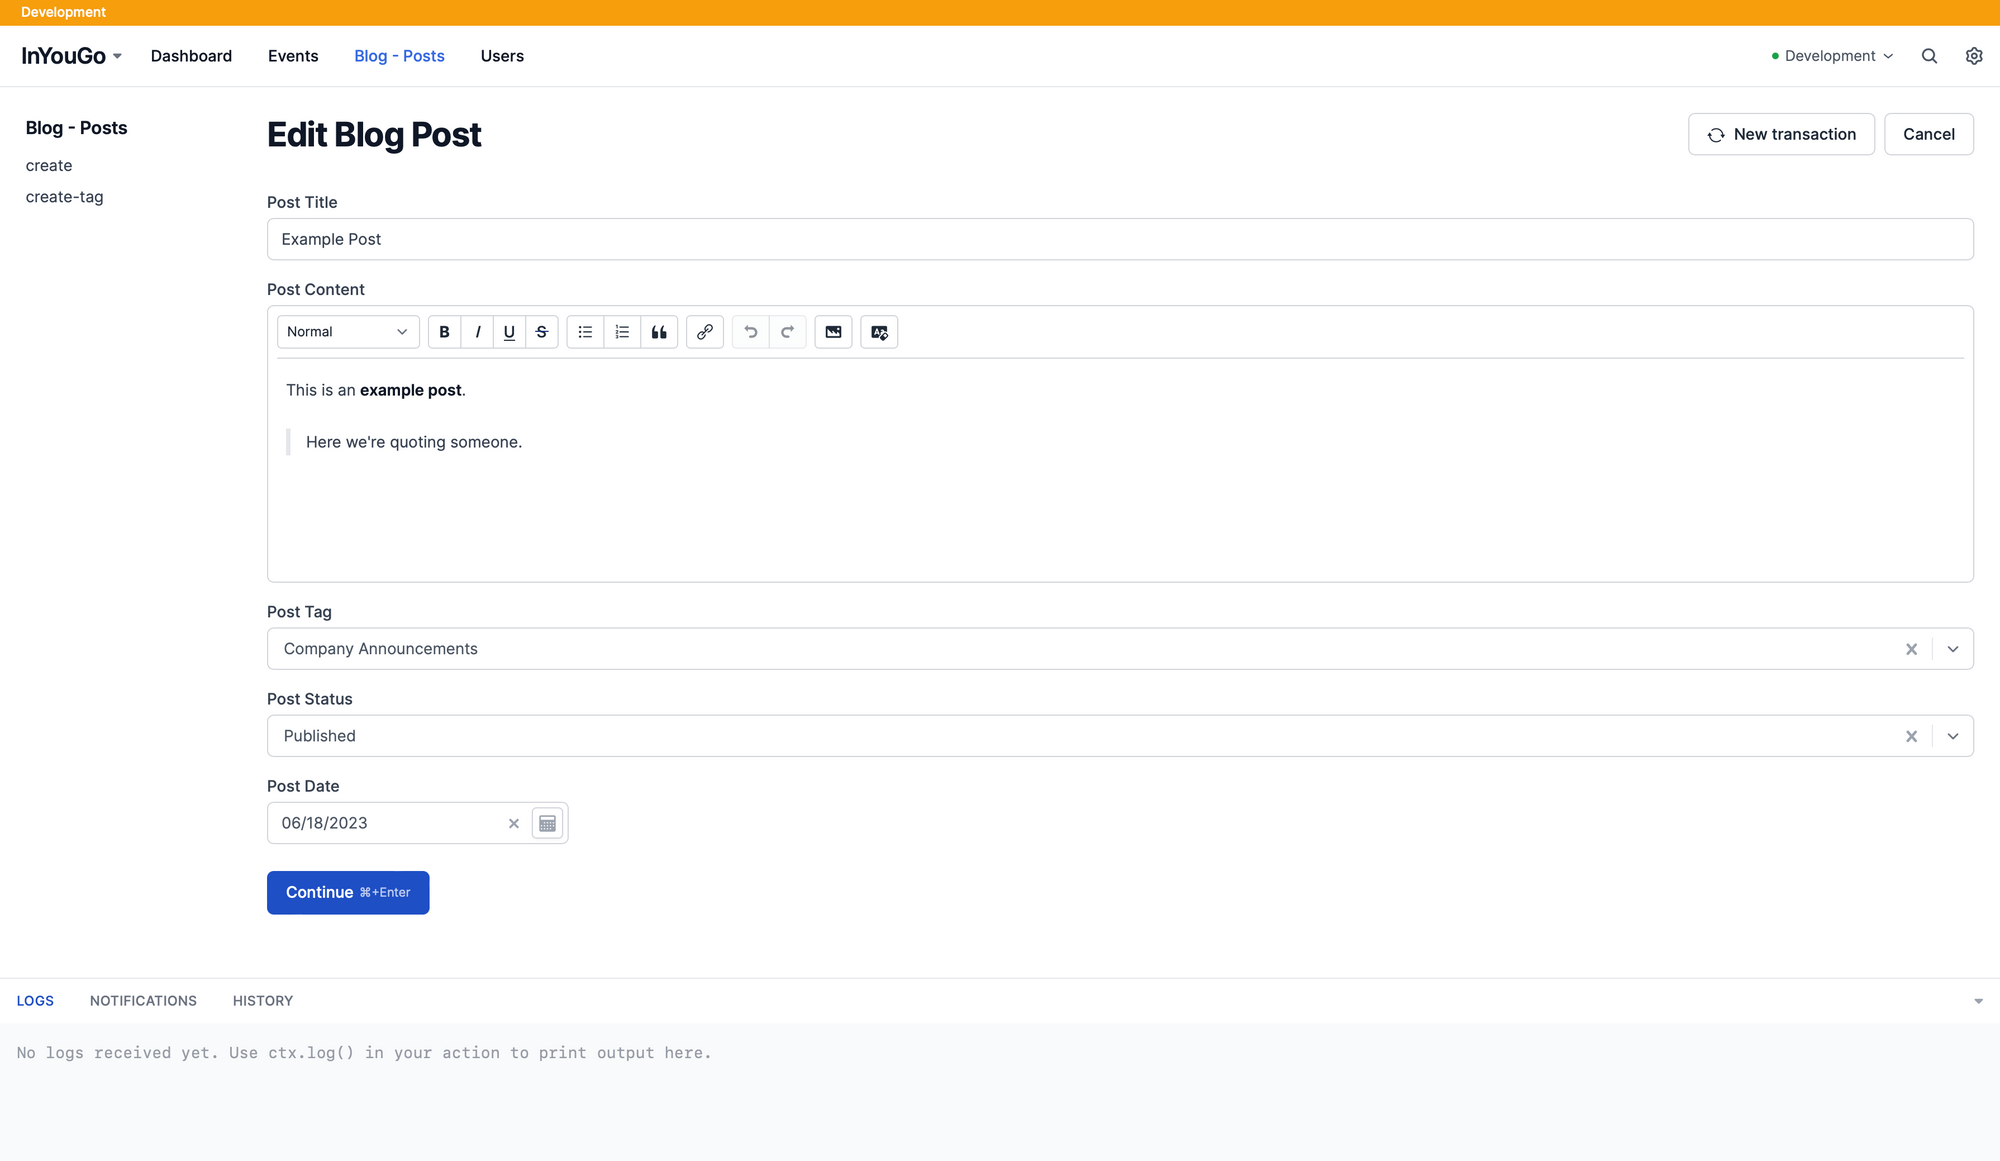Viewport: 2000px width, 1161px height.
Task: Toggle blockquote formatting
Action: (x=659, y=332)
